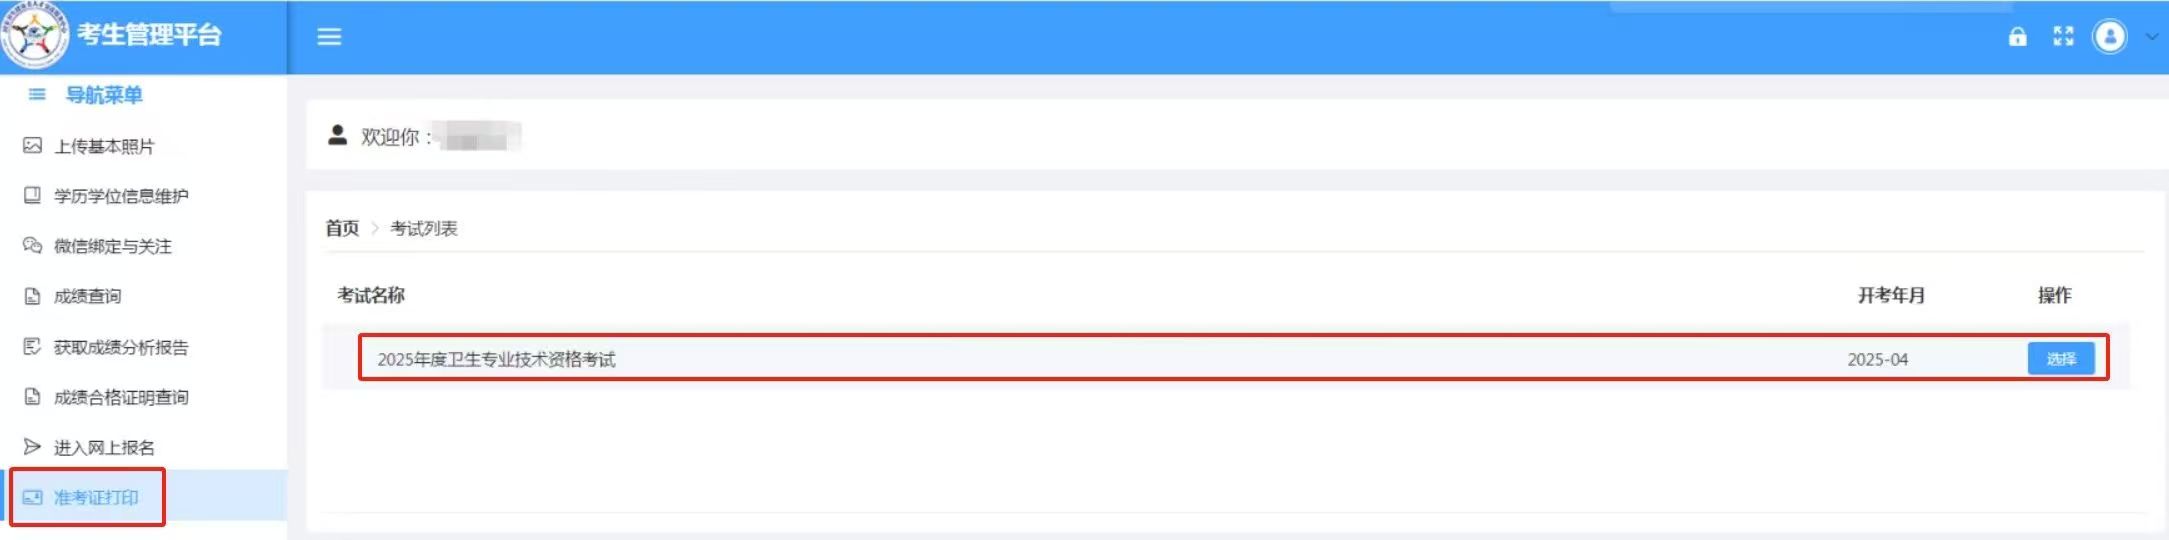
Task: Open 成绩查询 from navigation
Action: 87,296
